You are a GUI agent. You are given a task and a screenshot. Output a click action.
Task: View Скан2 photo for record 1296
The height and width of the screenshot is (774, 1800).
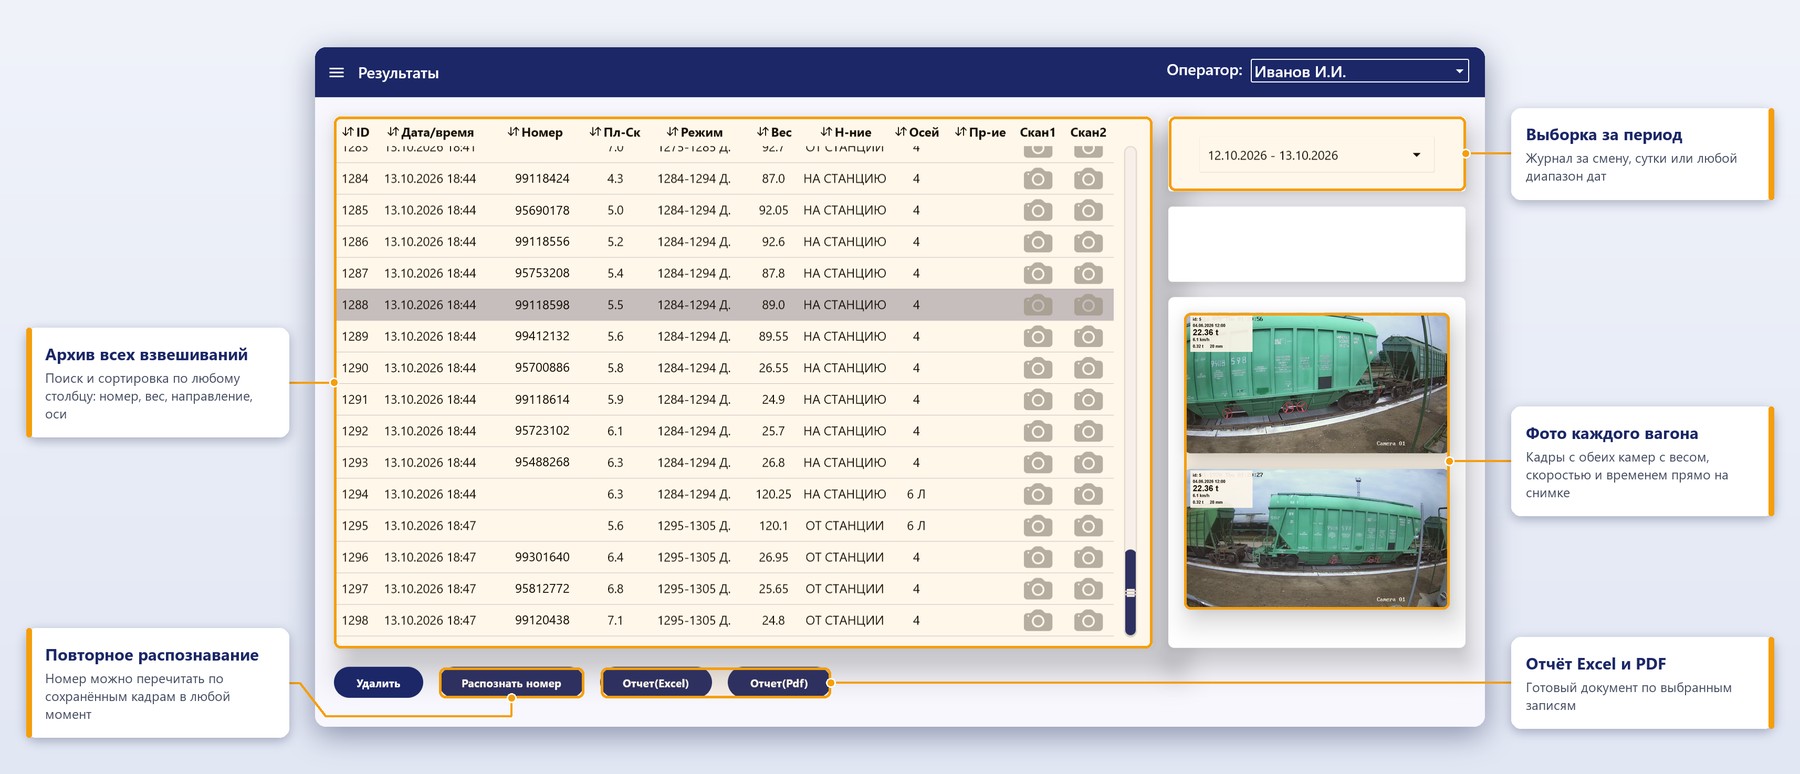point(1088,557)
